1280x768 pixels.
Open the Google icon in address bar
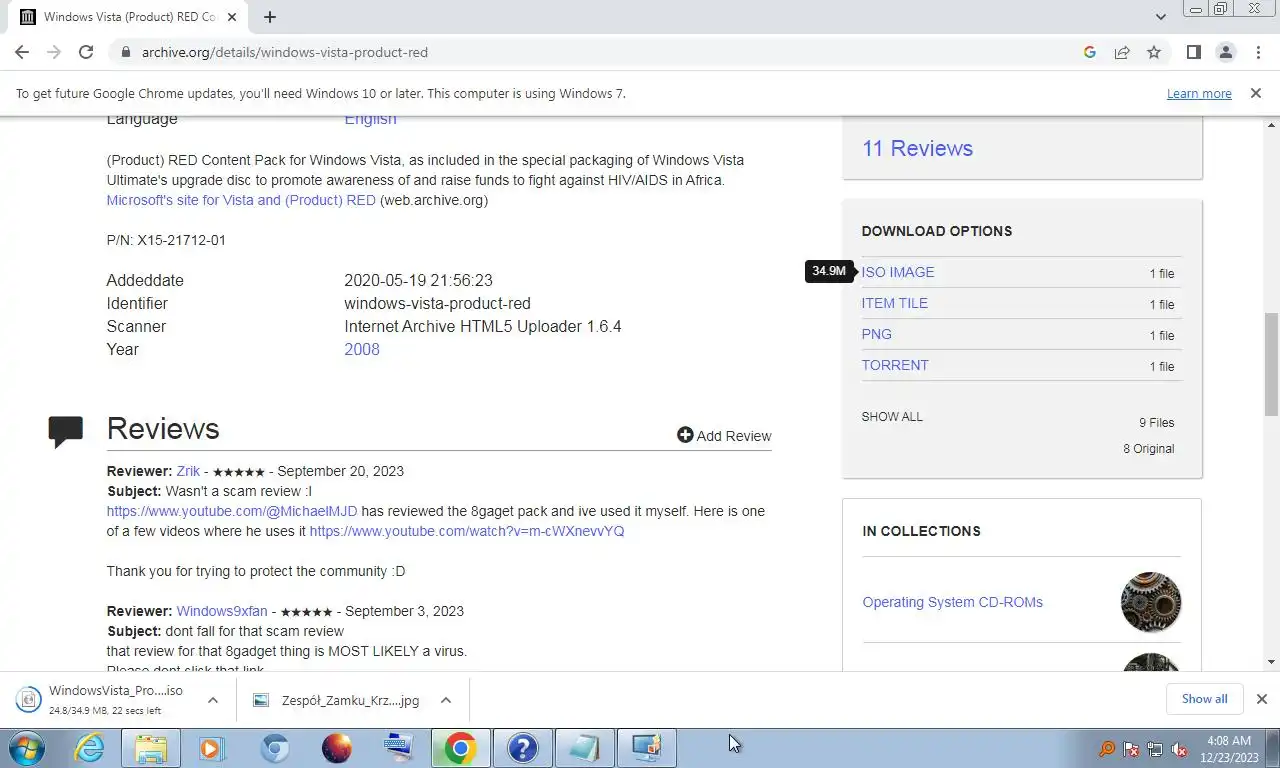pyautogui.click(x=1090, y=52)
